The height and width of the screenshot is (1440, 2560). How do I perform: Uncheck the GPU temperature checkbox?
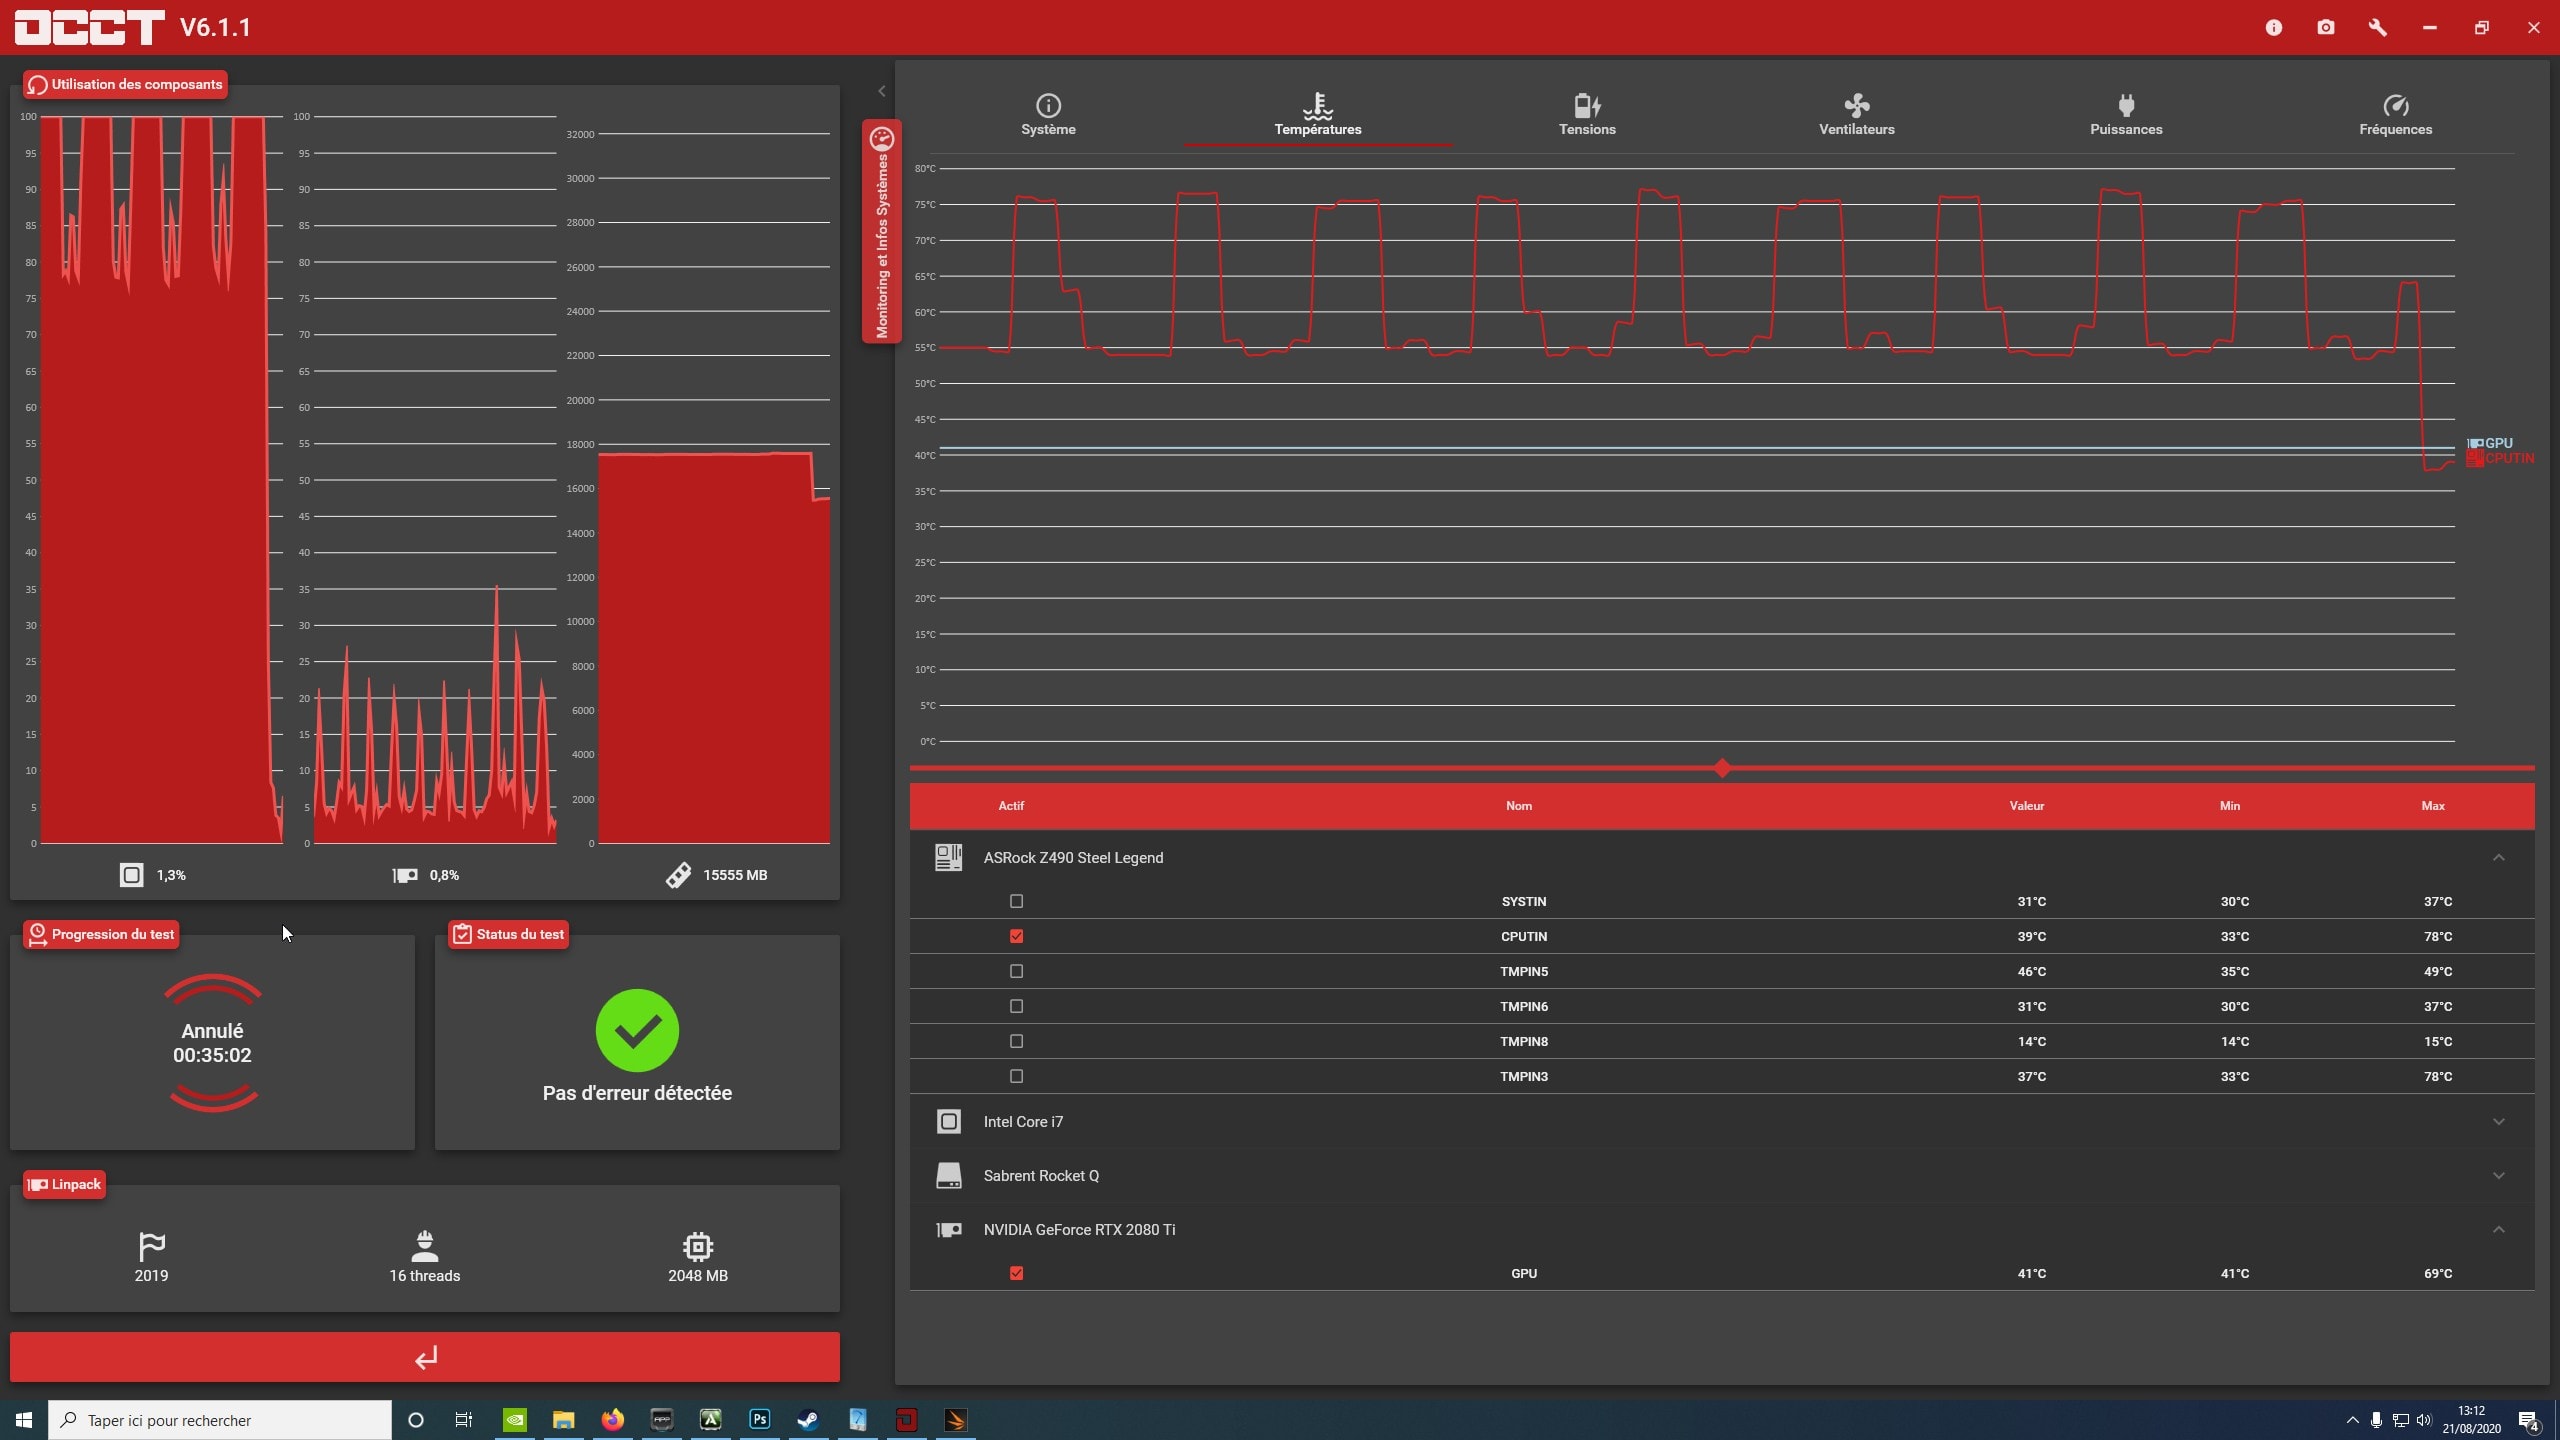[x=1016, y=1273]
